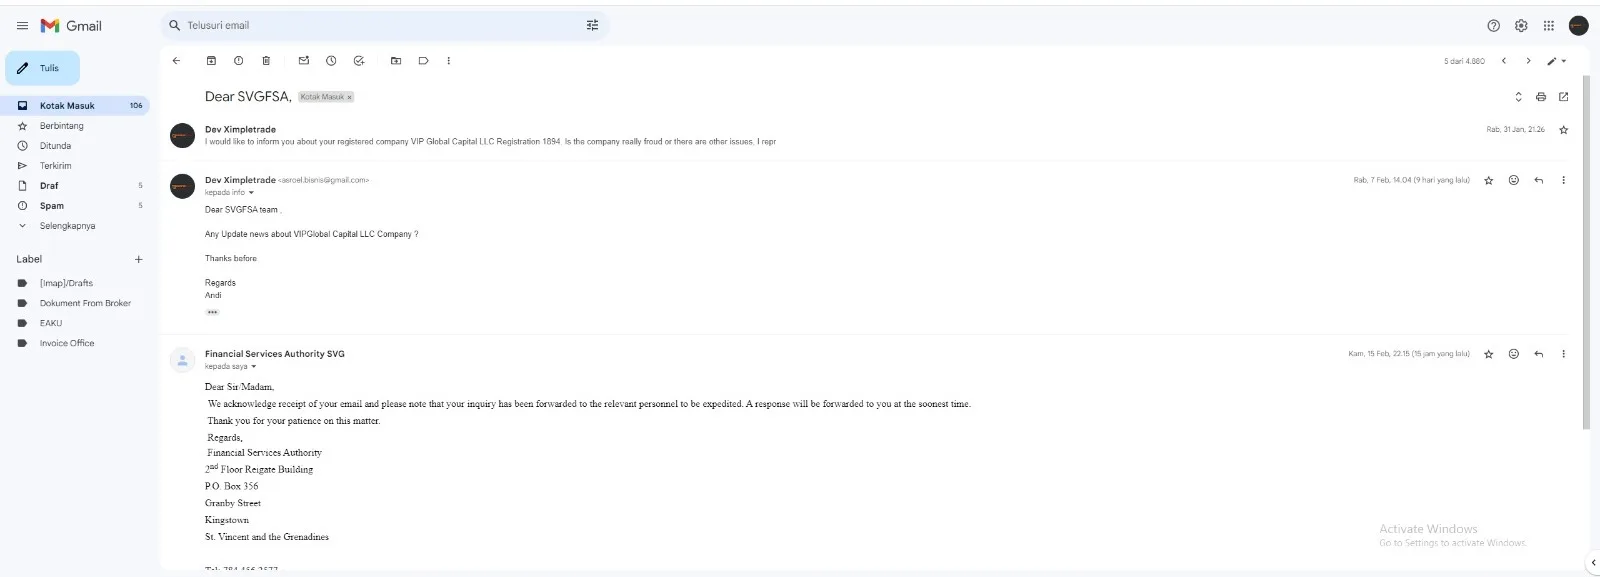Go to the newer conversation arrow
The image size is (1600, 577).
tap(1503, 61)
